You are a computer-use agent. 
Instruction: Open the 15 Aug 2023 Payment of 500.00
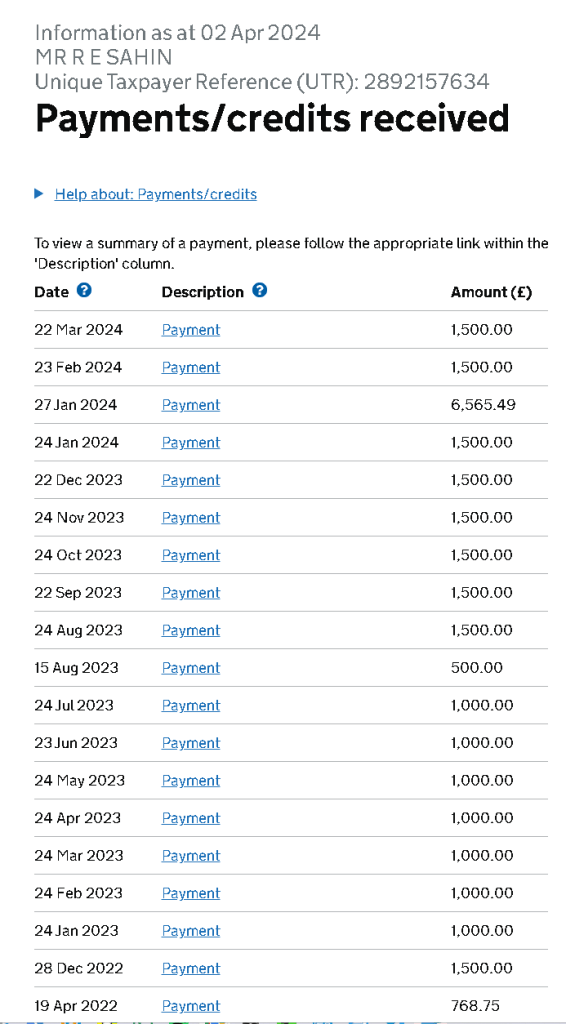click(x=191, y=668)
